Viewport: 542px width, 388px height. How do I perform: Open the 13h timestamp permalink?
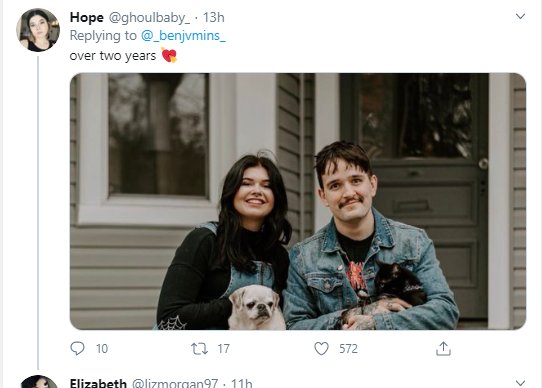213,17
